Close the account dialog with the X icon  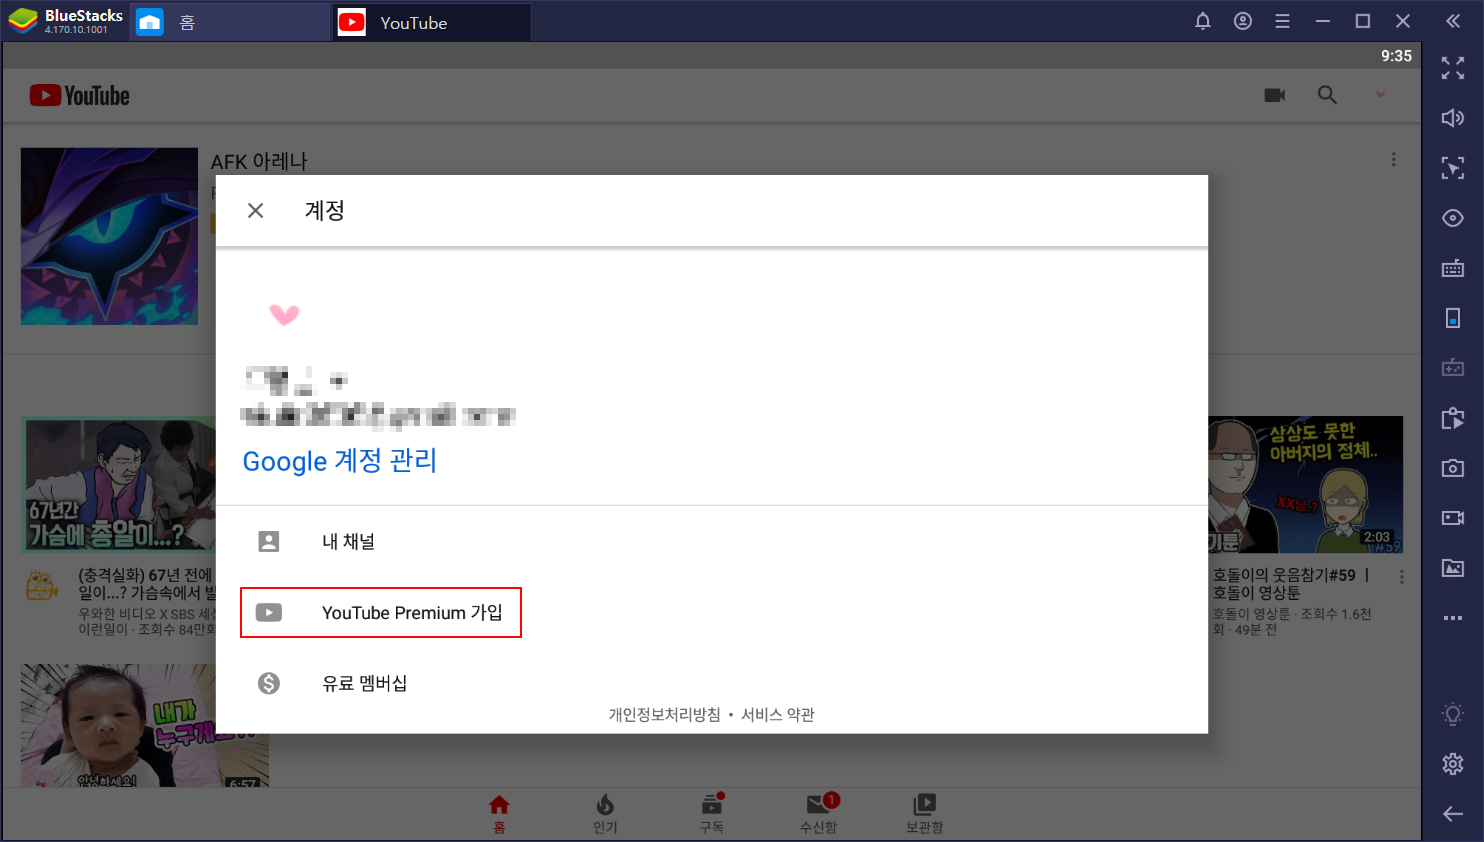[x=256, y=210]
